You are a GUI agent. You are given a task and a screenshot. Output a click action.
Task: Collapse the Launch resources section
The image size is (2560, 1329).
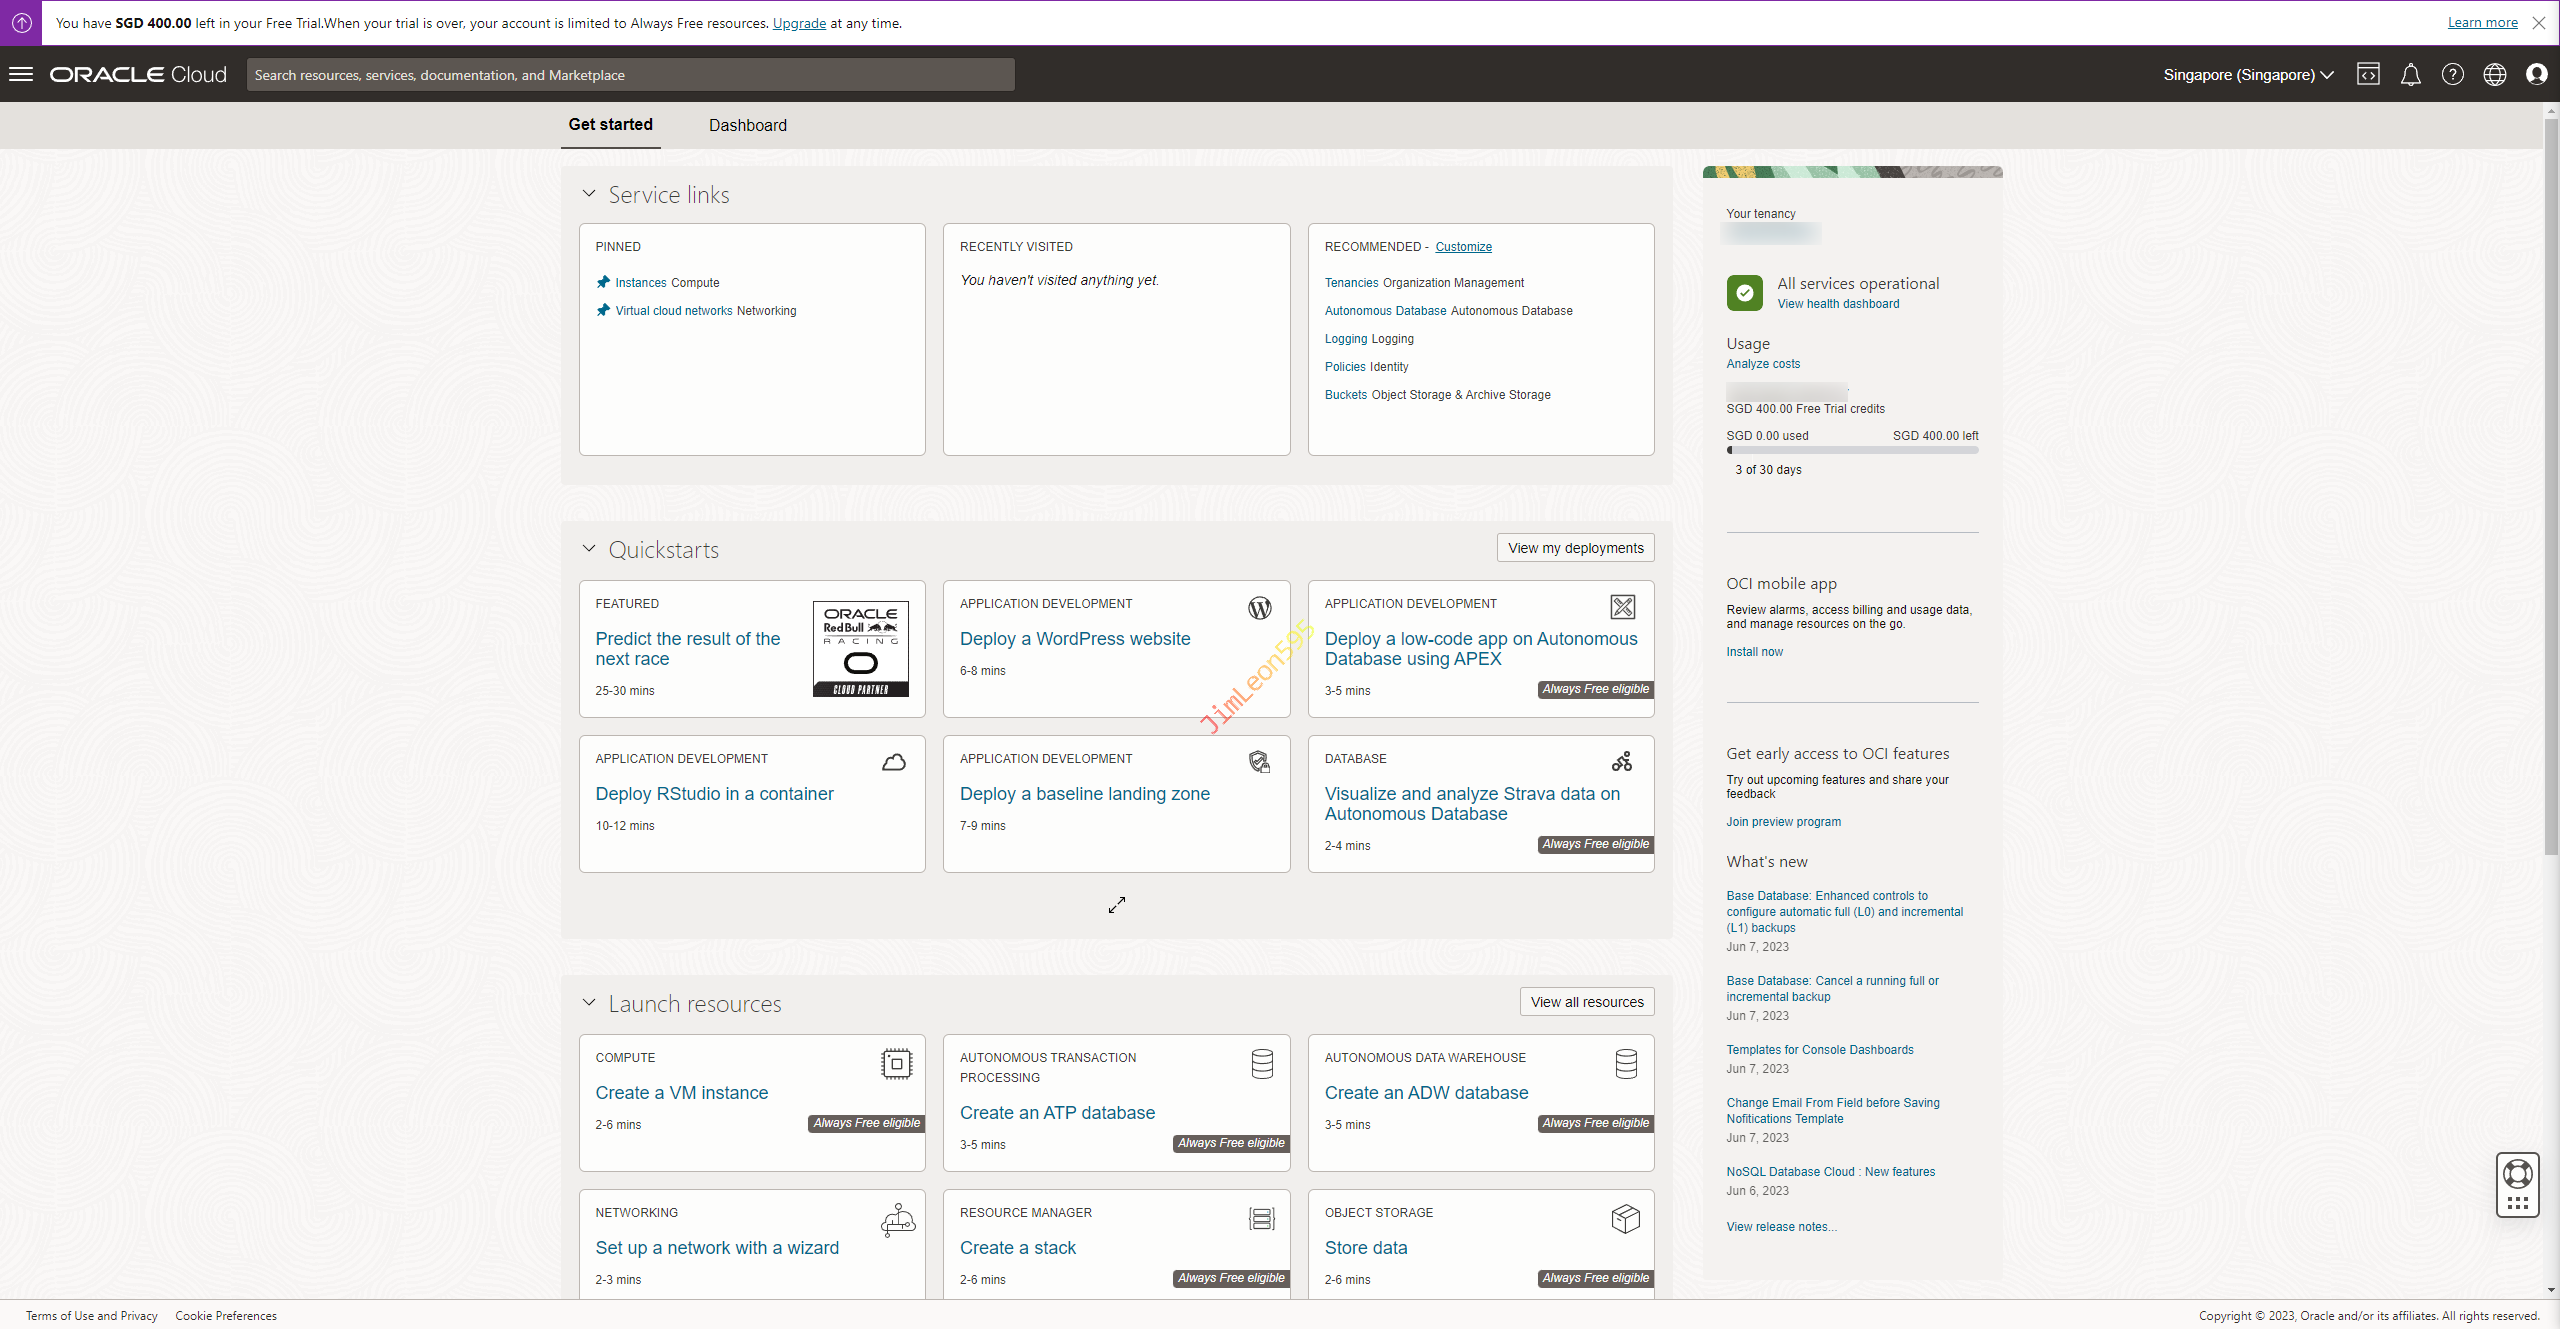coord(589,1003)
